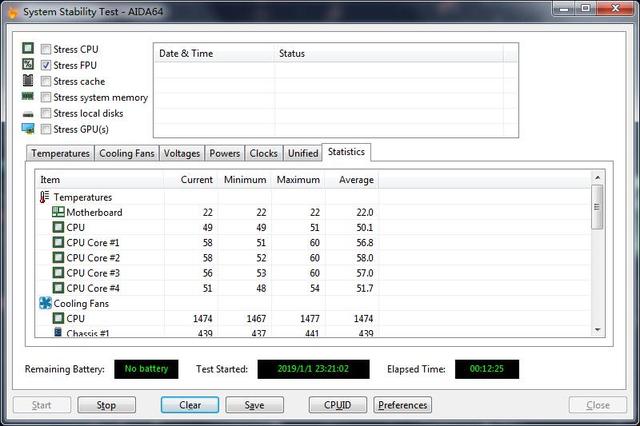Viewport: 640px width, 426px height.
Task: Click the statistics scrollbar up arrow
Action: tap(598, 178)
